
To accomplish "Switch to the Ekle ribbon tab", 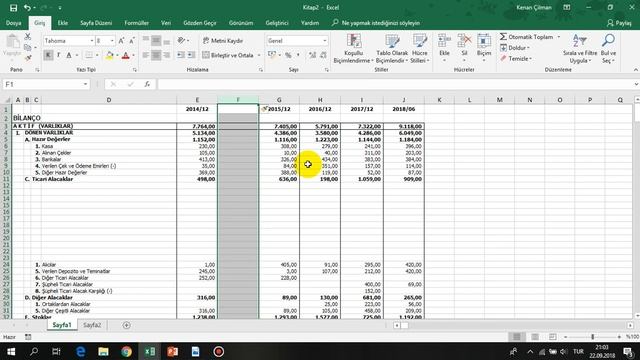I will pyautogui.click(x=62, y=23).
